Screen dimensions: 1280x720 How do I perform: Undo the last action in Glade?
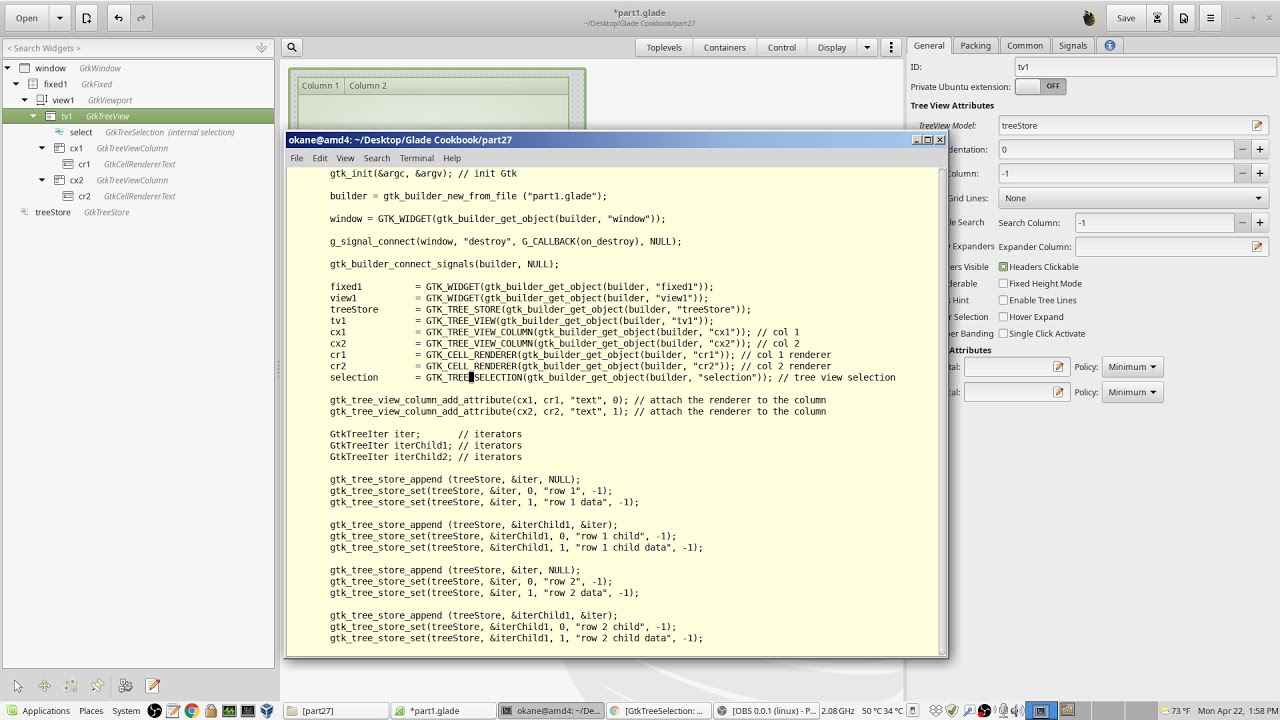(118, 18)
